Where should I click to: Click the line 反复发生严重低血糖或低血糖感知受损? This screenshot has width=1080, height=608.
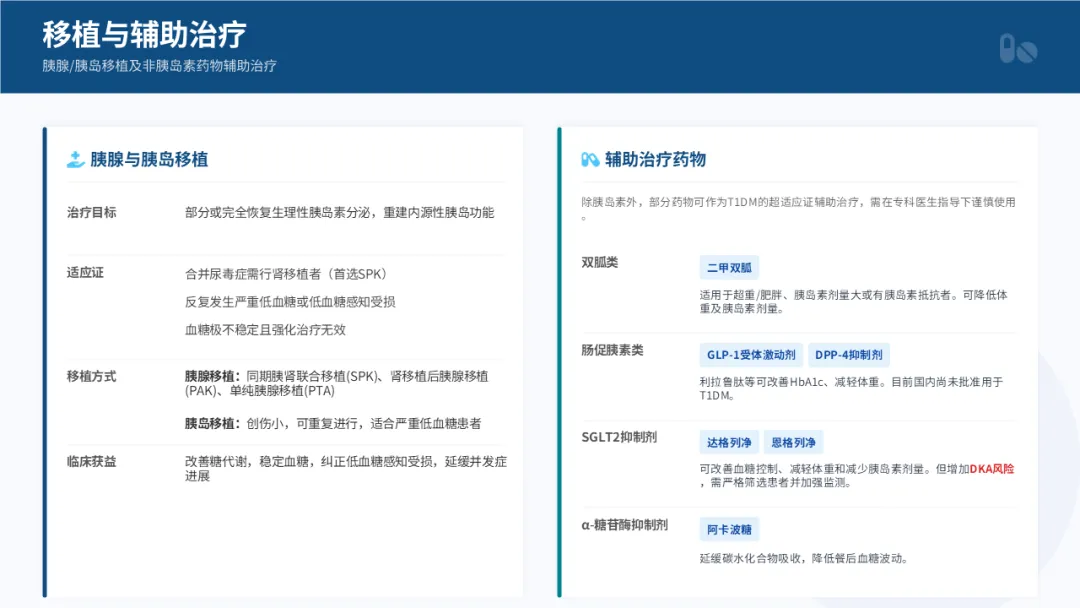click(x=290, y=302)
